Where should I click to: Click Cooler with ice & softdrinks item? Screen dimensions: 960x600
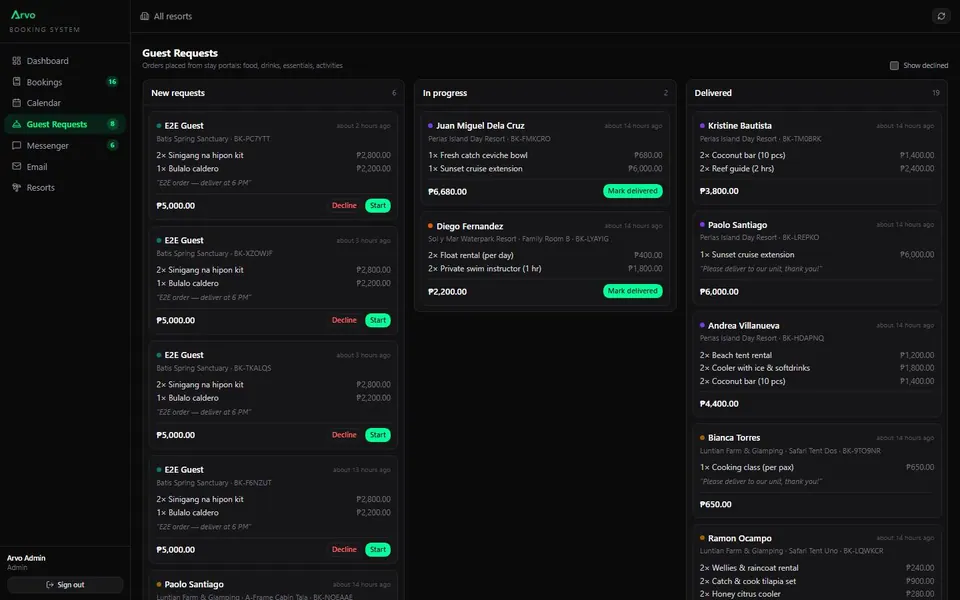pos(755,368)
